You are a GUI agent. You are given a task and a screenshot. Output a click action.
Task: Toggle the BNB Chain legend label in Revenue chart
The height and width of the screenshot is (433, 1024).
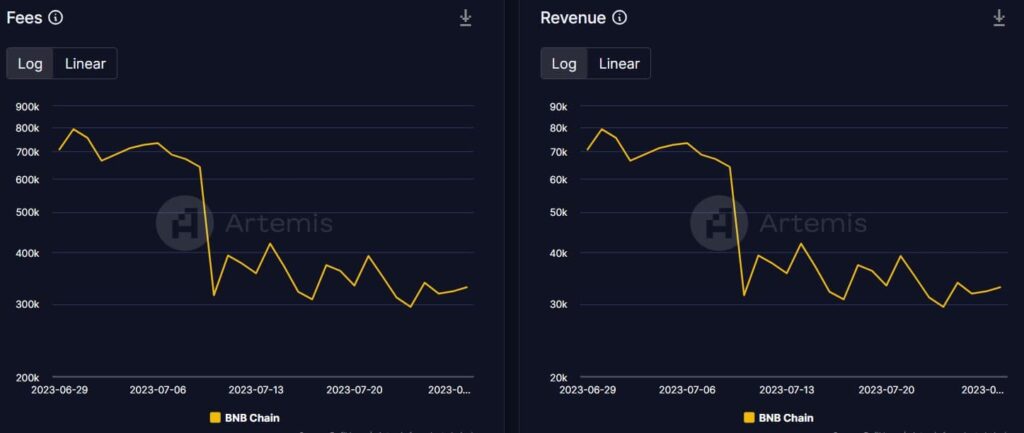[786, 417]
